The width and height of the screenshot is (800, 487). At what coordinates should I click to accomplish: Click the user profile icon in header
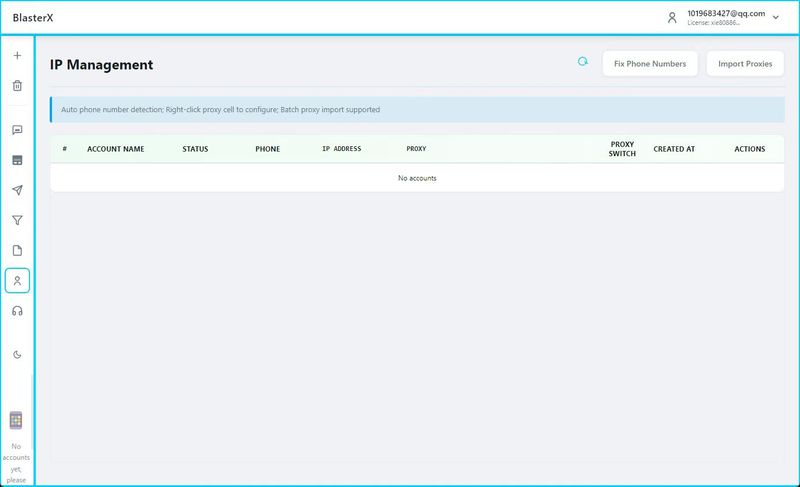click(x=672, y=17)
